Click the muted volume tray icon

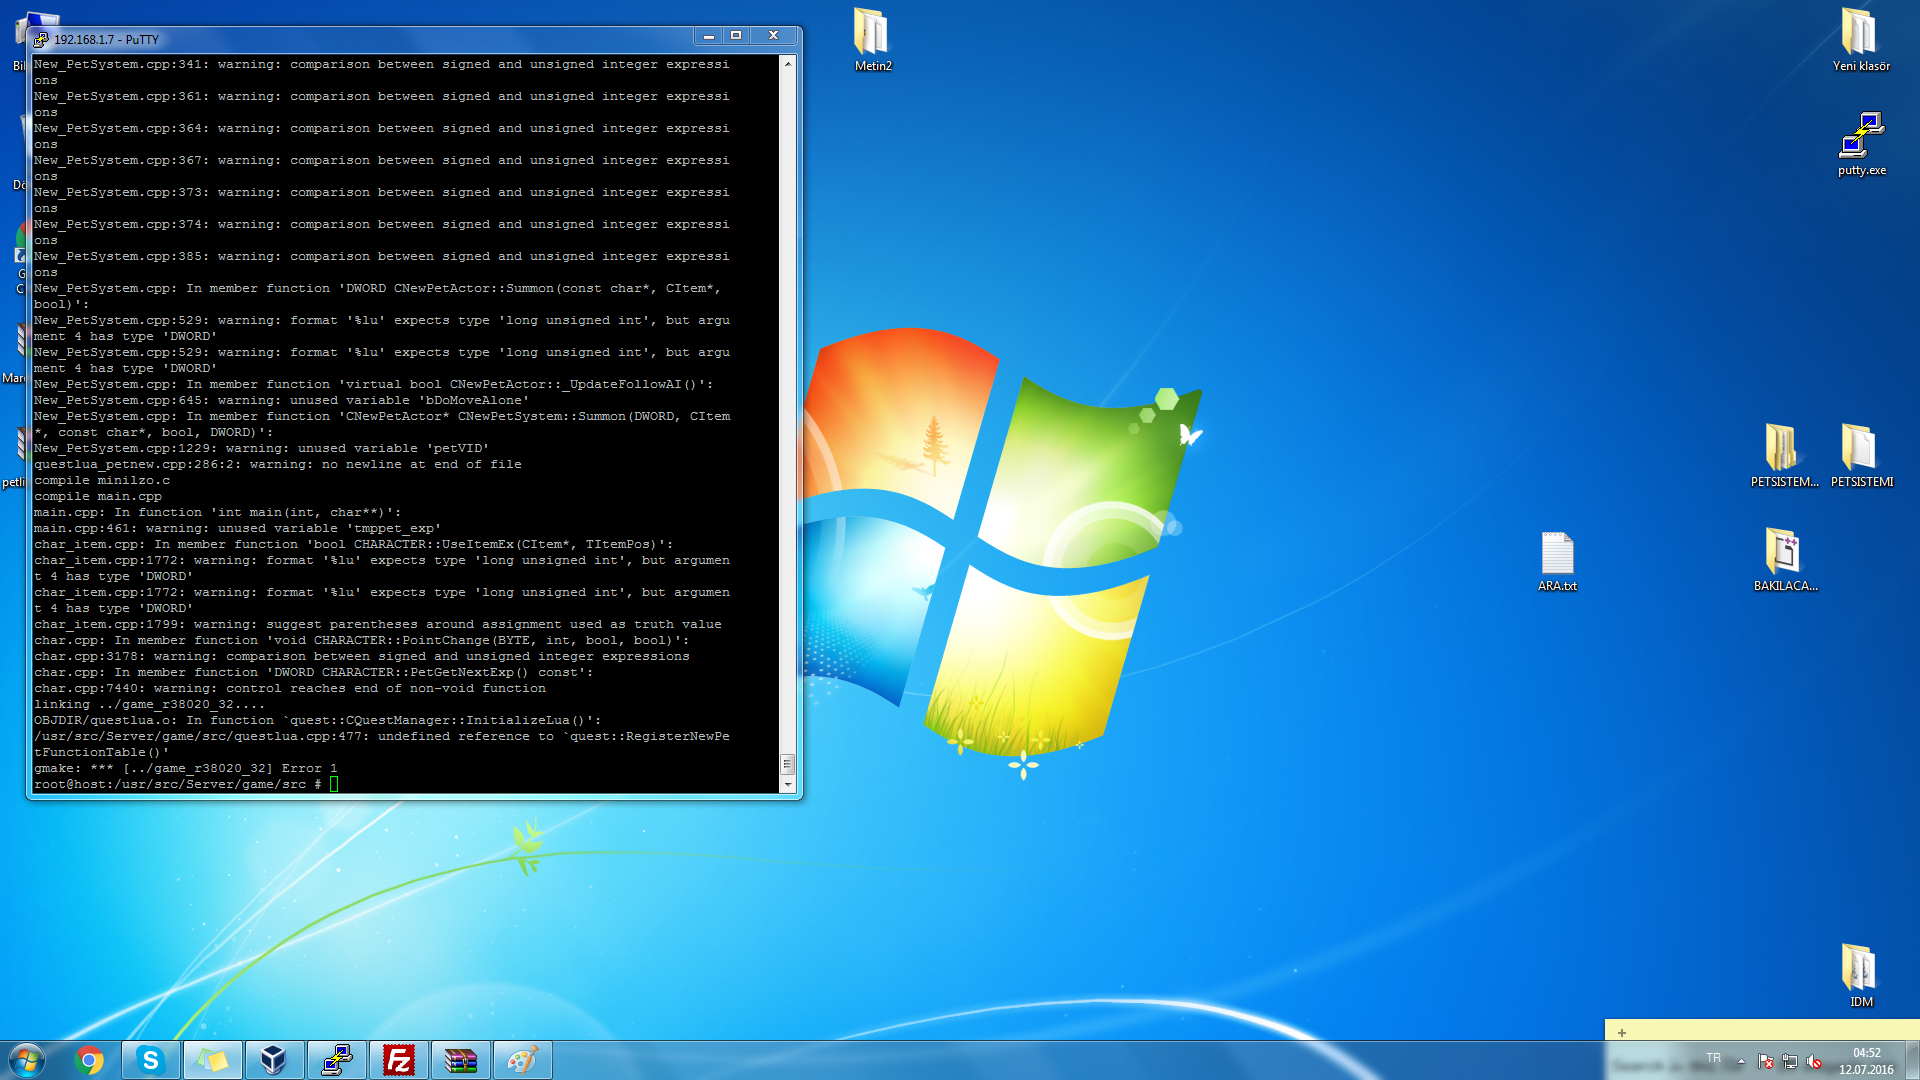[x=1814, y=1062]
